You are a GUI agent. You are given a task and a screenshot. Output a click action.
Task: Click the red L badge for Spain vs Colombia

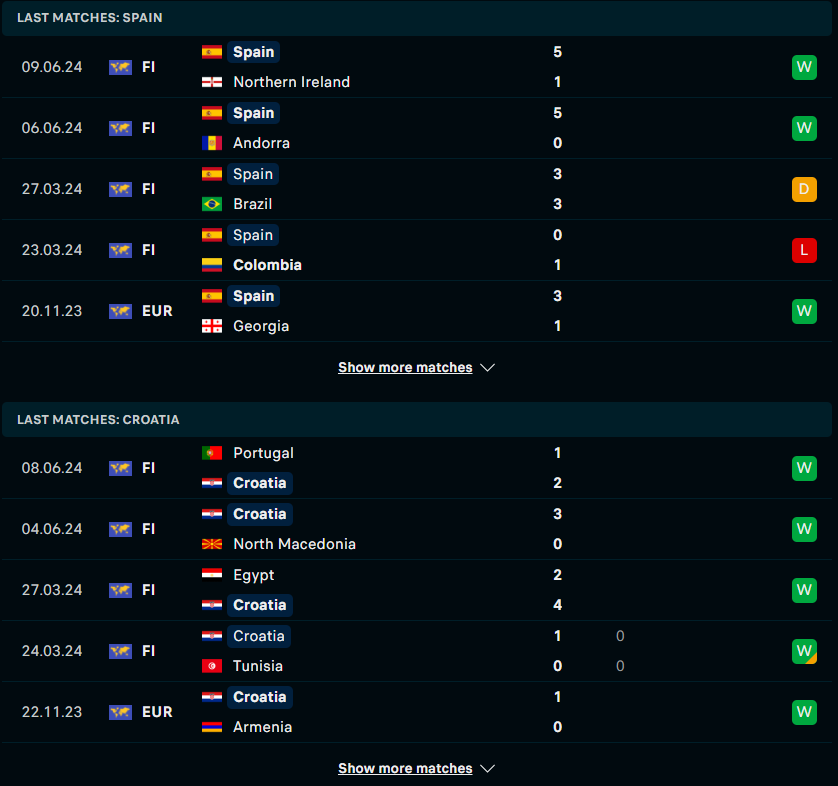point(804,250)
